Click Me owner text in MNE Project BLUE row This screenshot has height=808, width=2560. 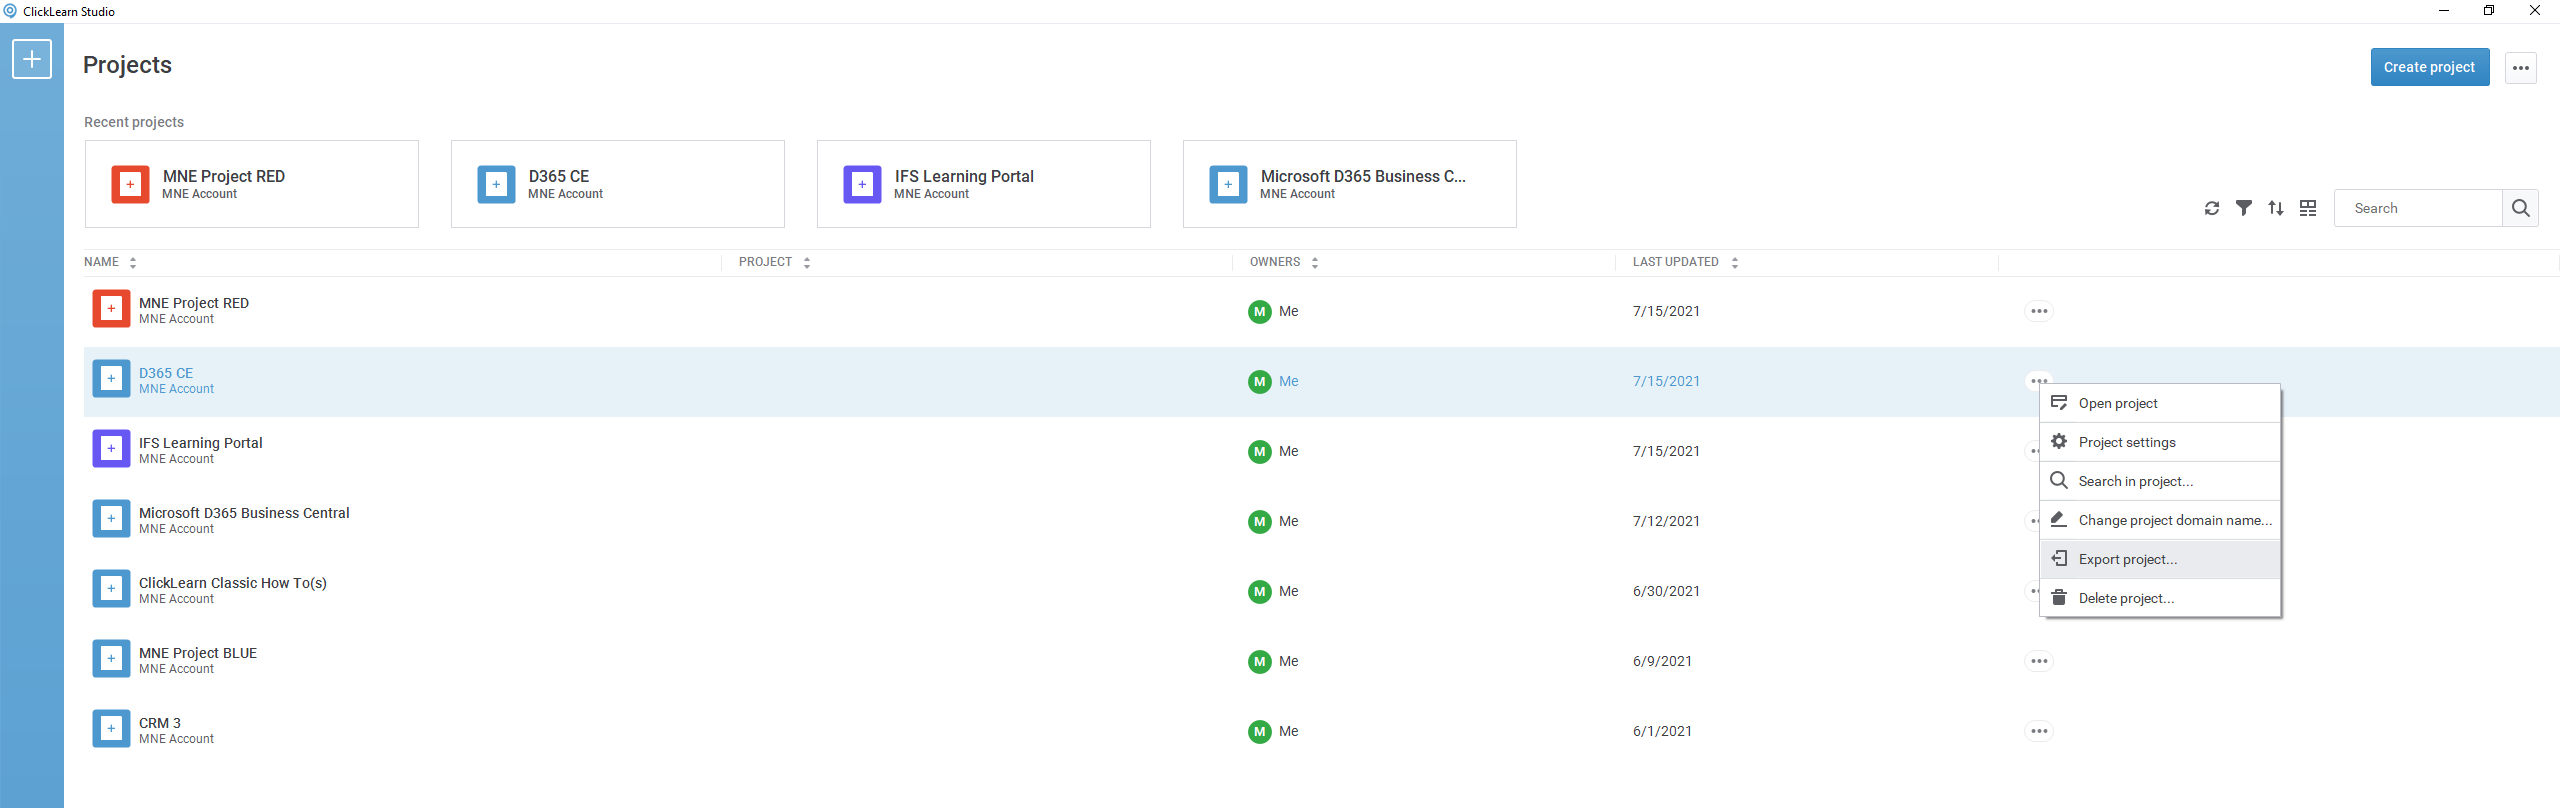[x=1288, y=661]
